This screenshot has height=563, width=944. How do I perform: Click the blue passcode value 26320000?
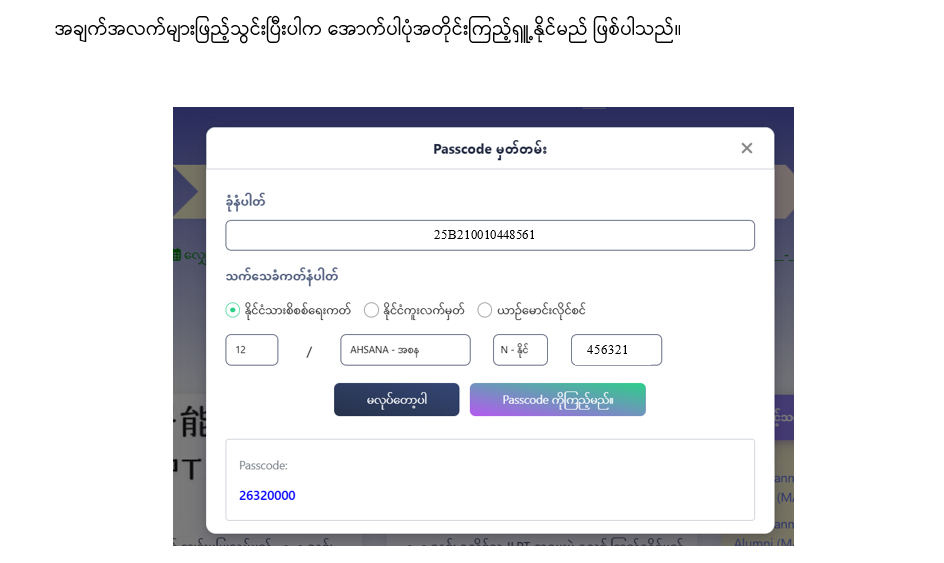(x=267, y=496)
